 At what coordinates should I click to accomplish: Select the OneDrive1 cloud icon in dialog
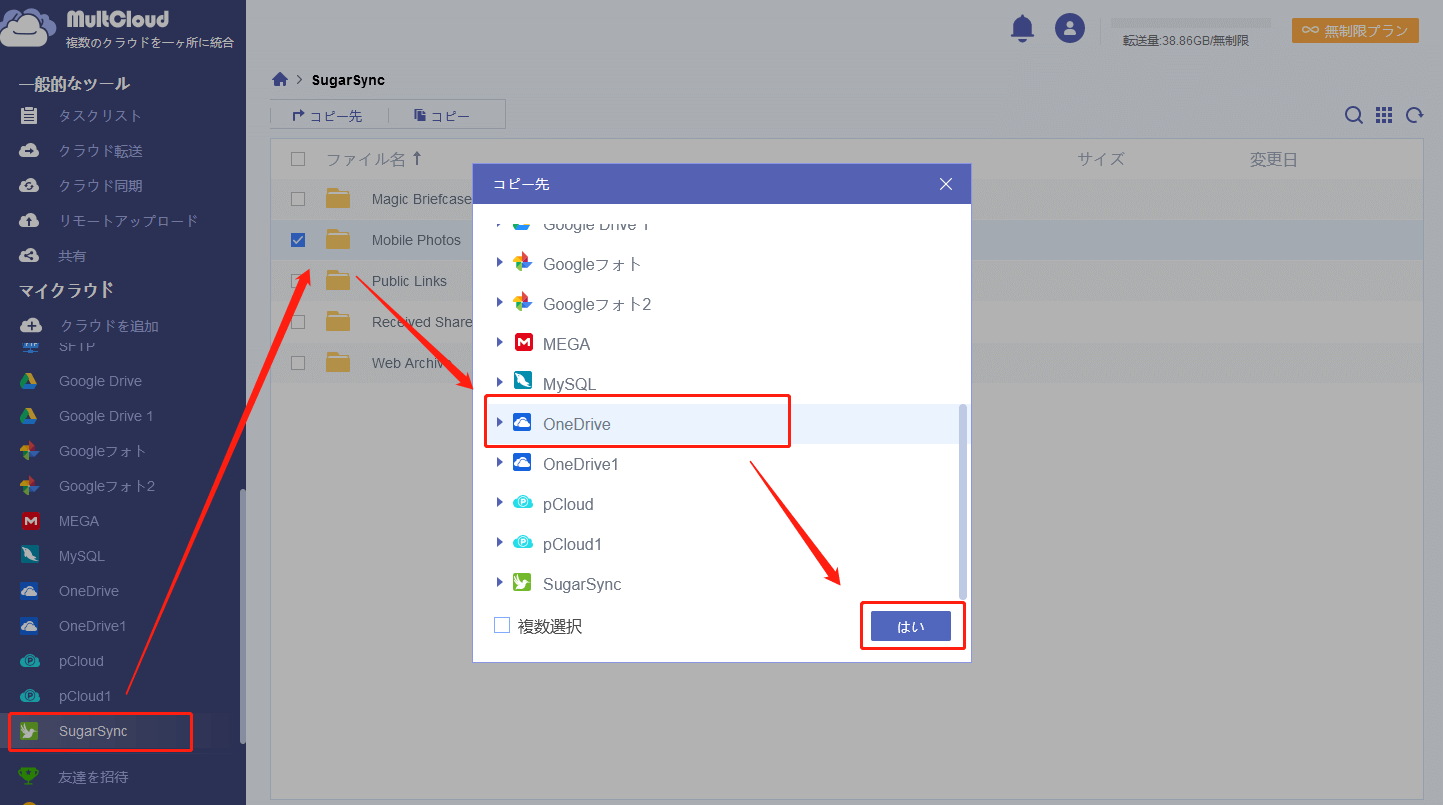point(523,463)
